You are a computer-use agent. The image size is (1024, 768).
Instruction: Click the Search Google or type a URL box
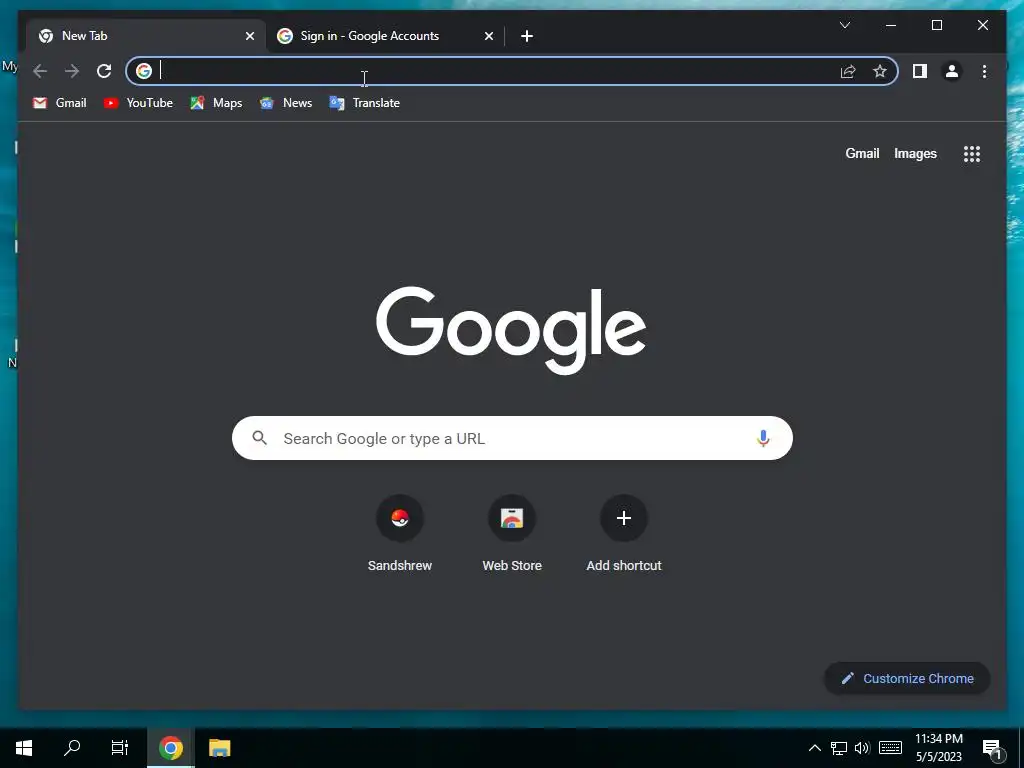[512, 438]
